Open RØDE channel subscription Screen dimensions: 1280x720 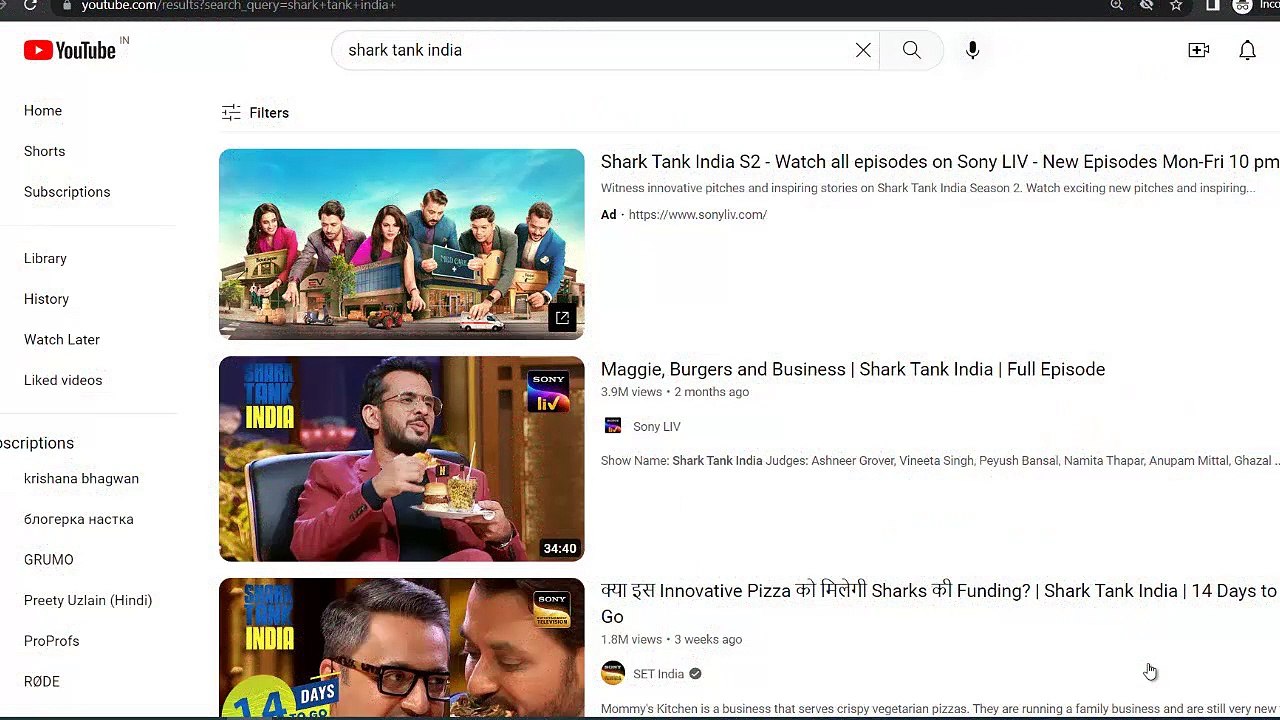pos(42,681)
